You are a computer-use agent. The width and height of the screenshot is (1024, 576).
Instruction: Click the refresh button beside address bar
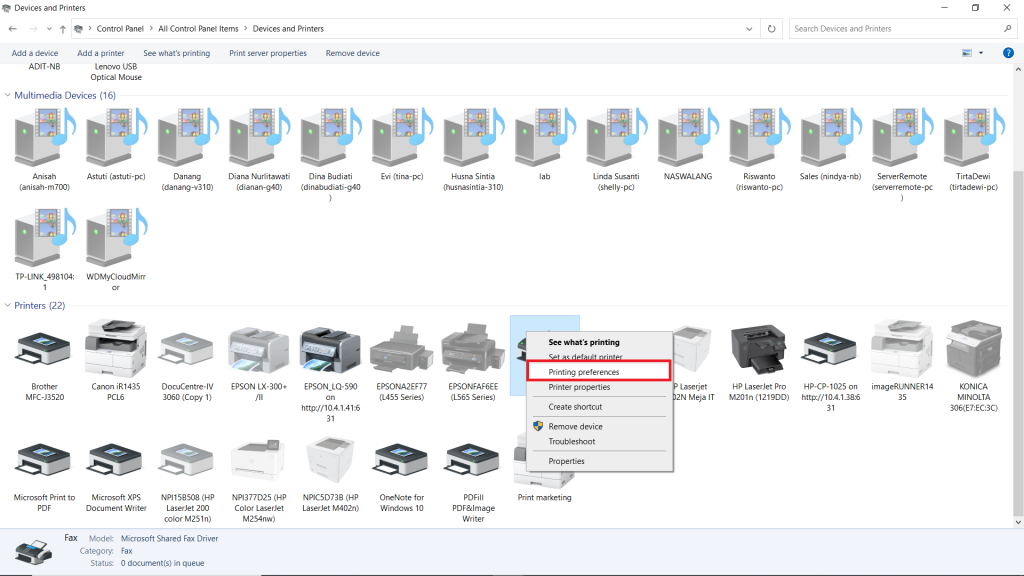(x=772, y=29)
